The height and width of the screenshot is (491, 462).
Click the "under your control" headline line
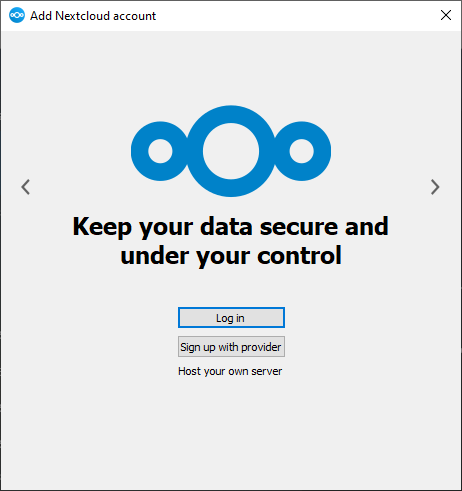point(231,256)
